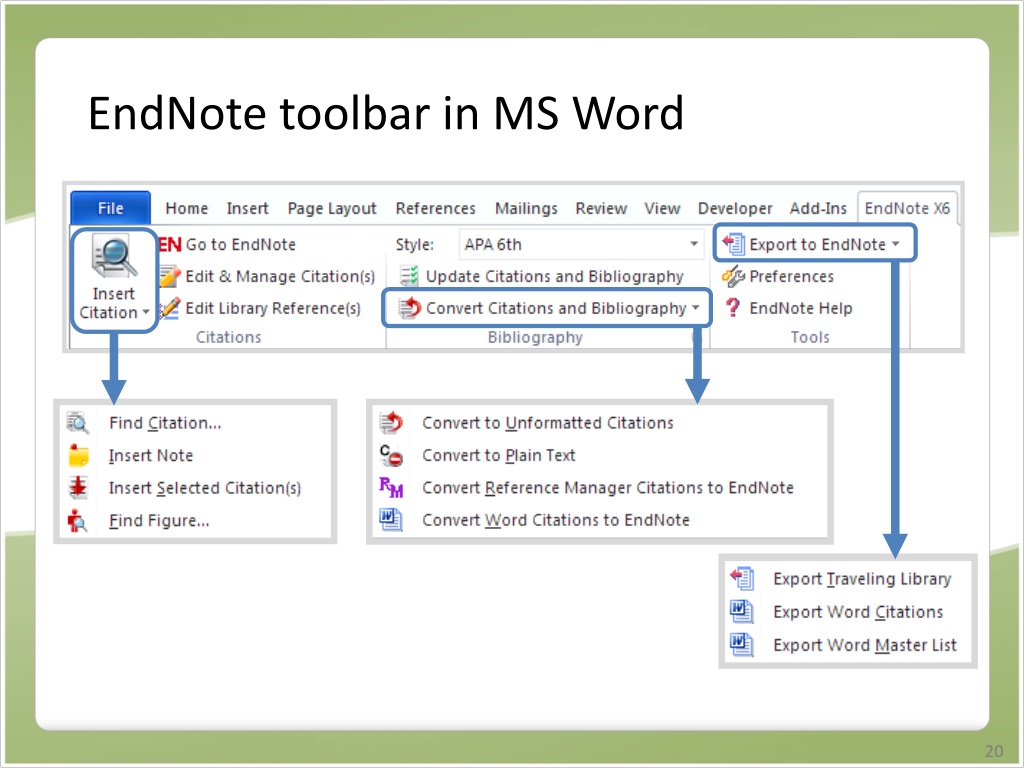Viewport: 1024px width, 768px height.
Task: Click the EndNote Help label
Action: point(801,308)
